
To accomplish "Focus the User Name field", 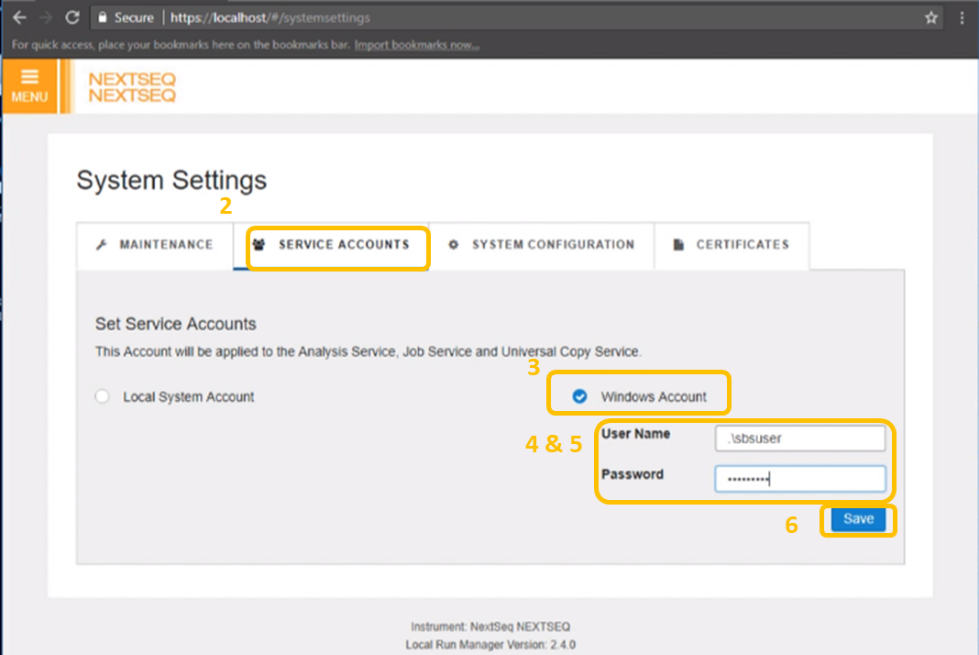I will click(x=800, y=439).
